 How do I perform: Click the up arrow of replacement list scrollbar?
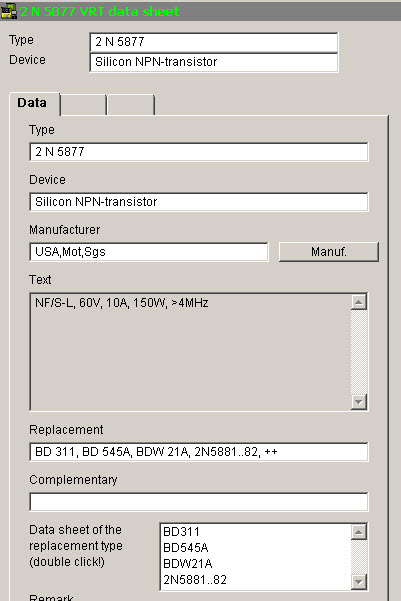coord(359,532)
